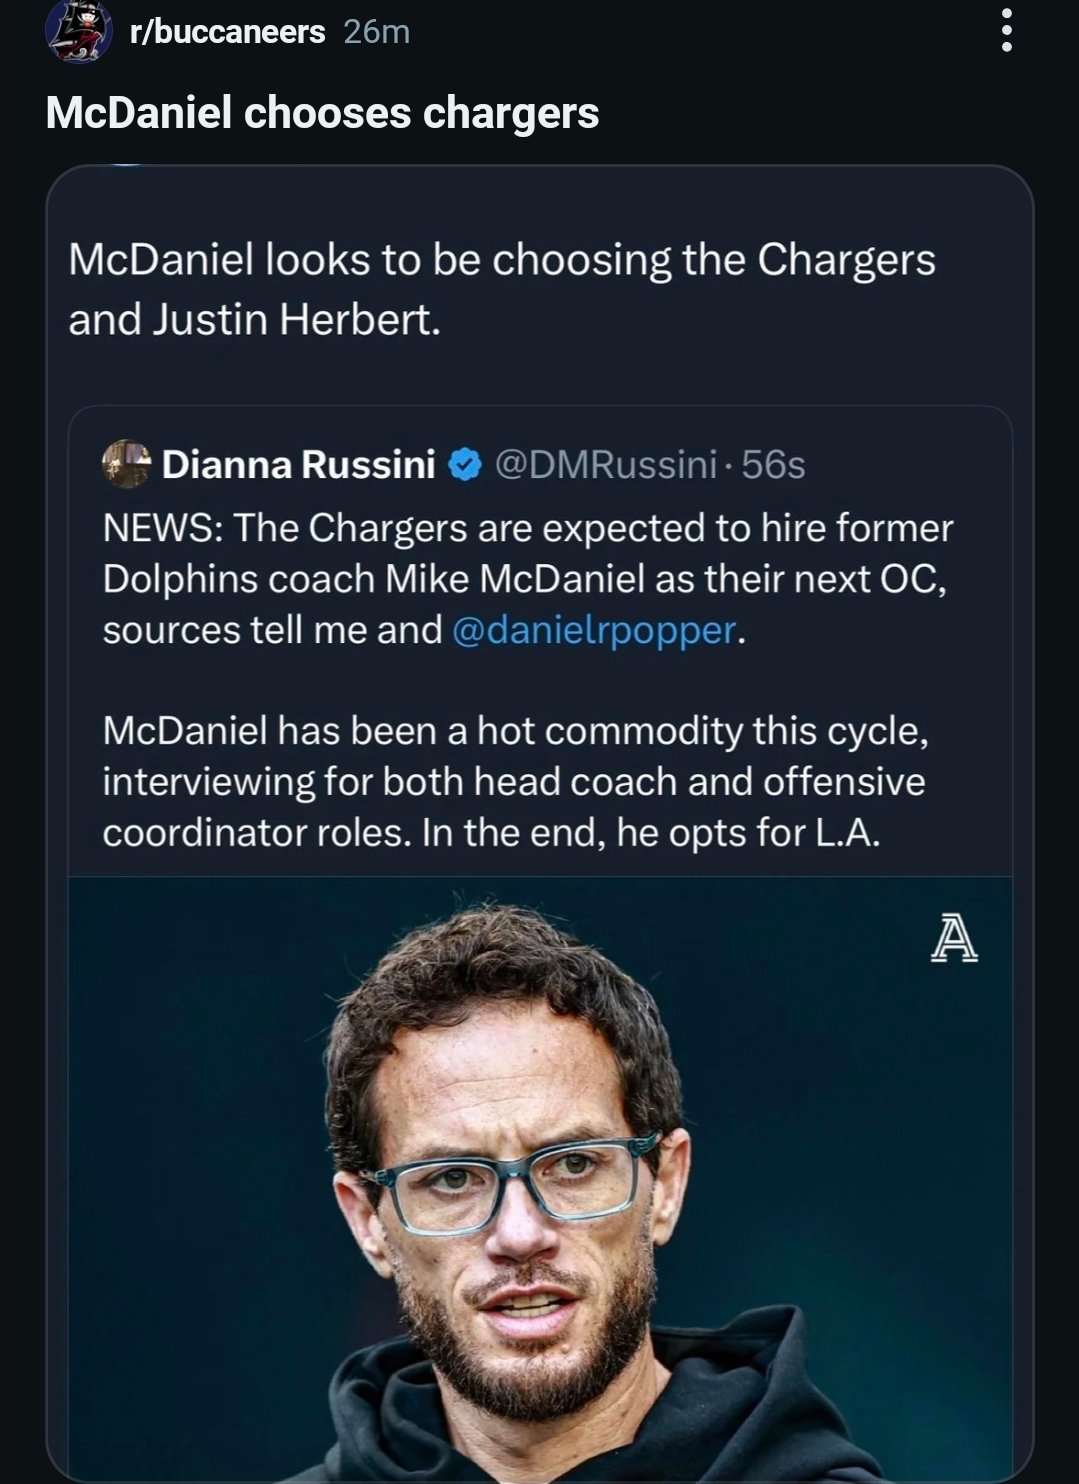Click the words 'and Justin Herbert.'
This screenshot has width=1079, height=1484.
(x=254, y=320)
